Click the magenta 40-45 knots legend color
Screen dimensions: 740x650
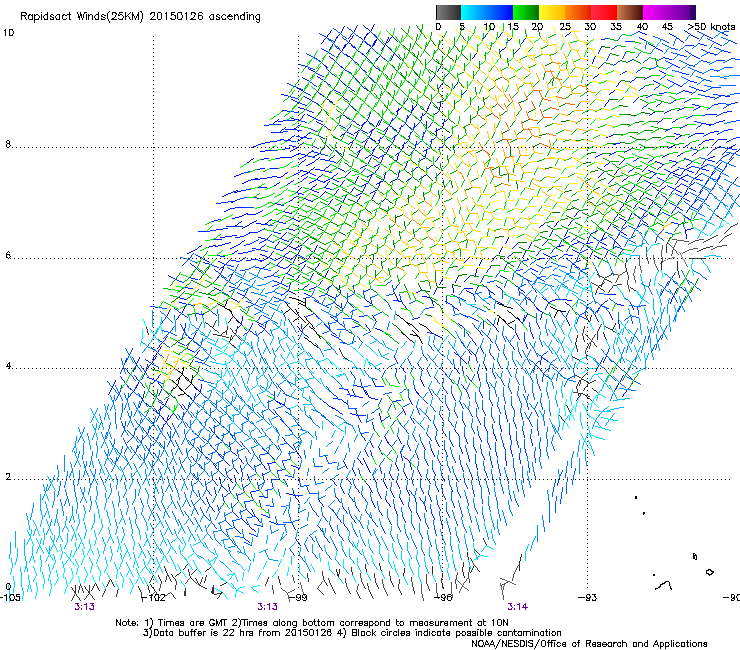(656, 12)
